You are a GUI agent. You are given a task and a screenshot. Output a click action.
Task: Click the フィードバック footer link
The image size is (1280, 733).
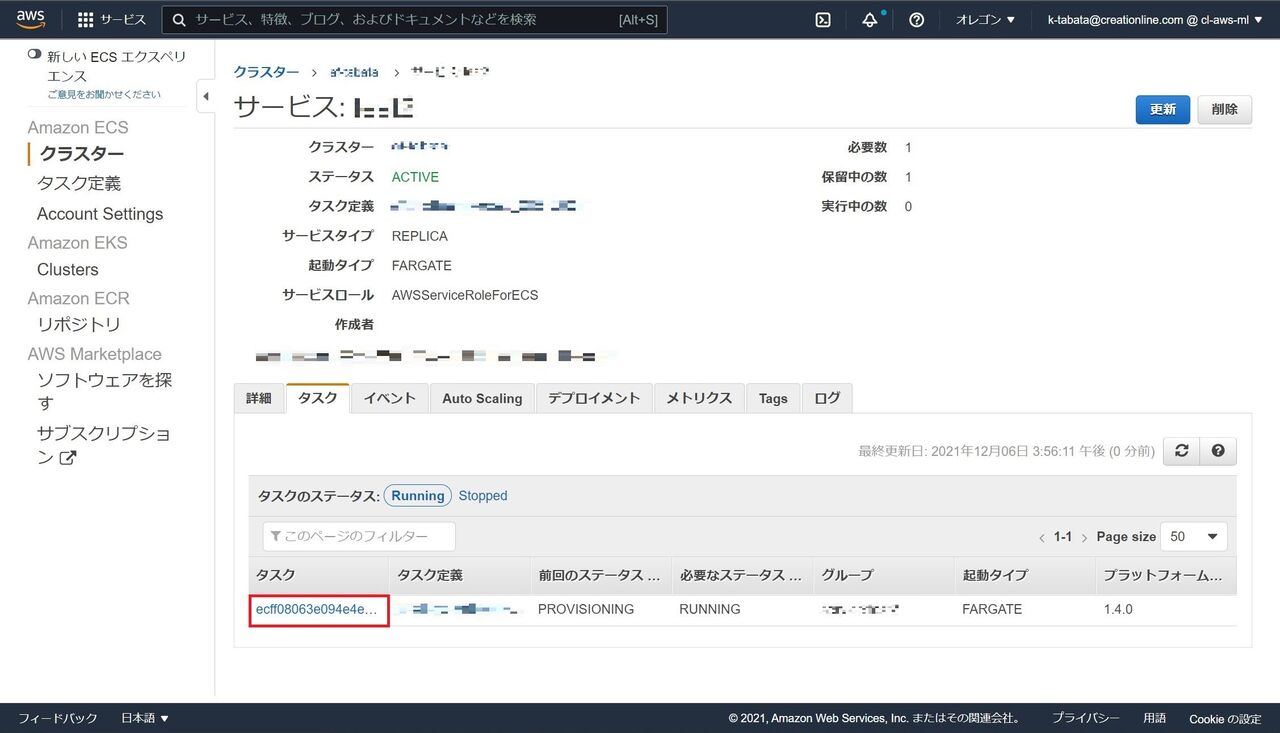[58, 718]
